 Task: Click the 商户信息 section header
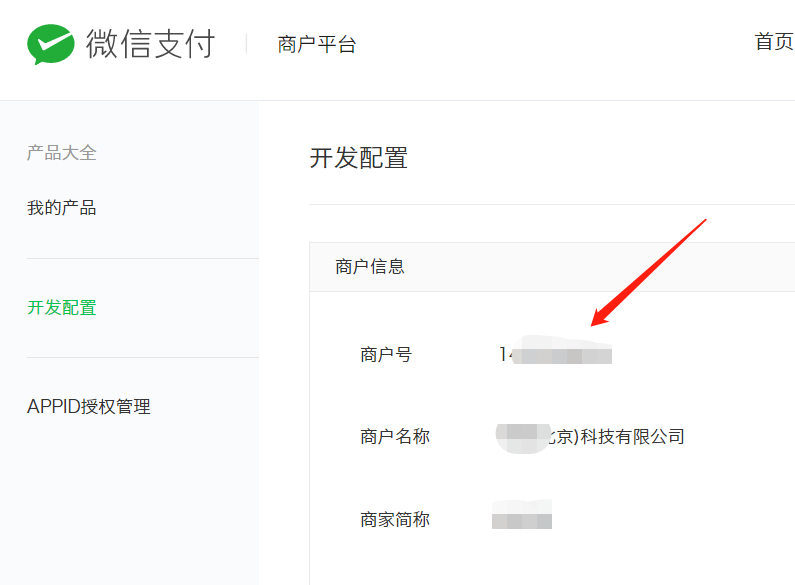click(370, 267)
